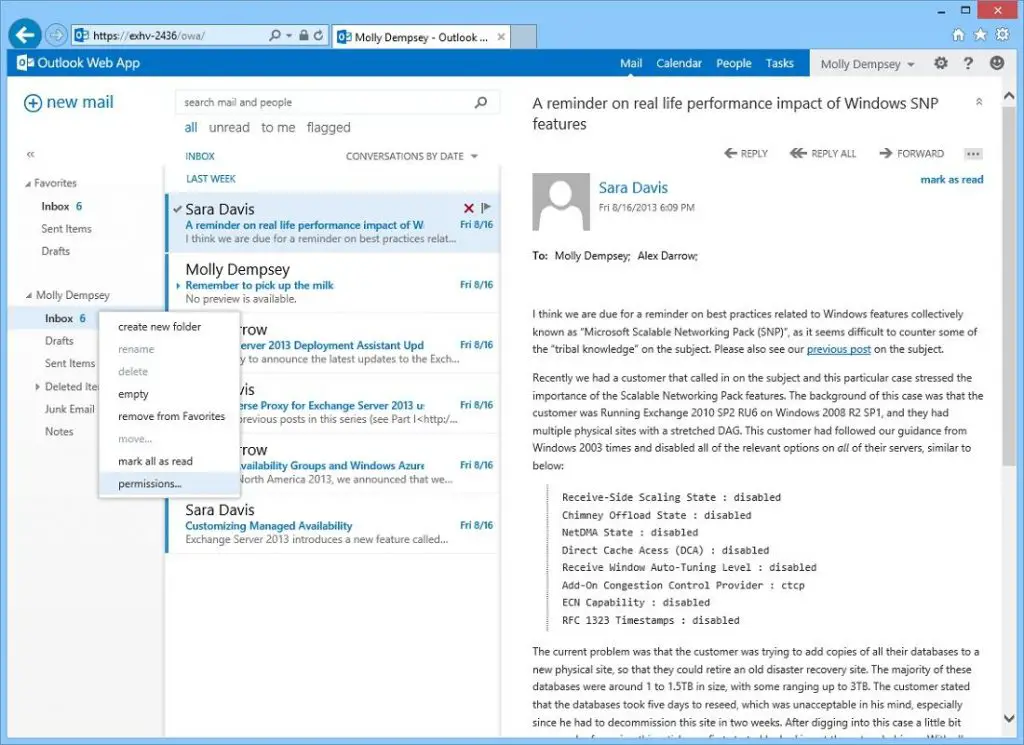The width and height of the screenshot is (1024, 745).
Task: Open the browser home icon
Action: (x=958, y=35)
